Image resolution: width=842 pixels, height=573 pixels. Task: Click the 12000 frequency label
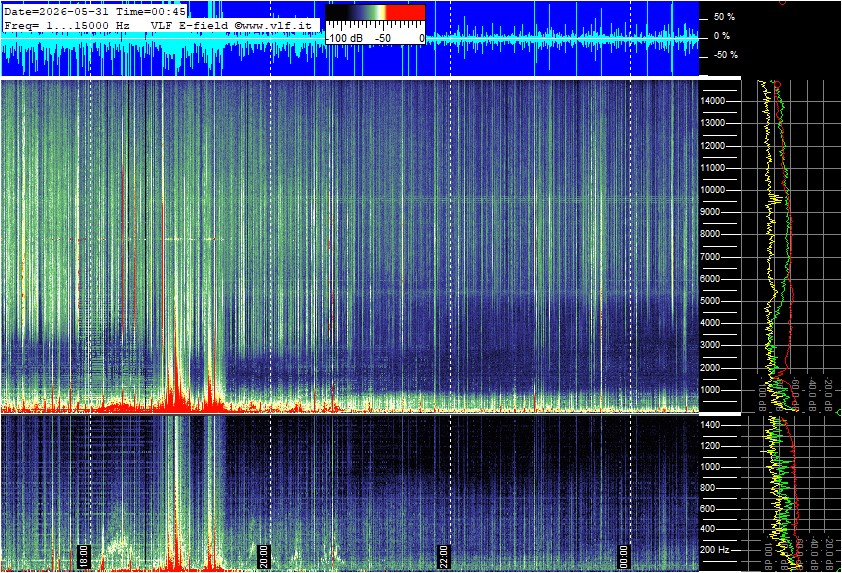tap(713, 146)
